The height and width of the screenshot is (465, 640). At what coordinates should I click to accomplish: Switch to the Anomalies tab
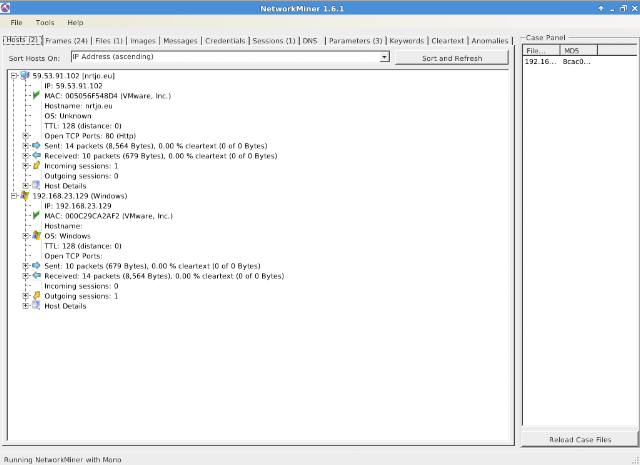click(x=490, y=40)
